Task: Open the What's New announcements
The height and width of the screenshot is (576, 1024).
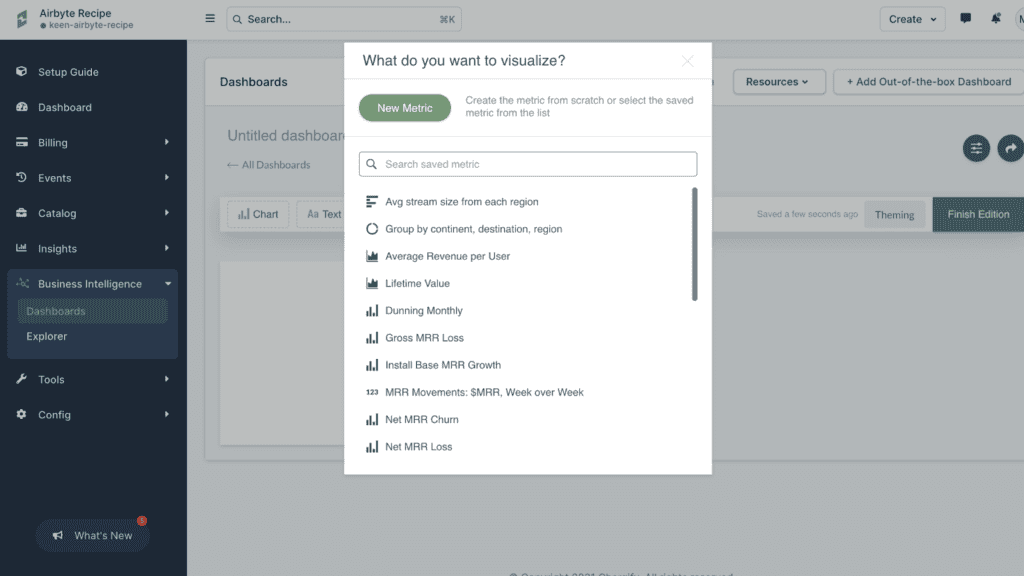Action: 93,536
